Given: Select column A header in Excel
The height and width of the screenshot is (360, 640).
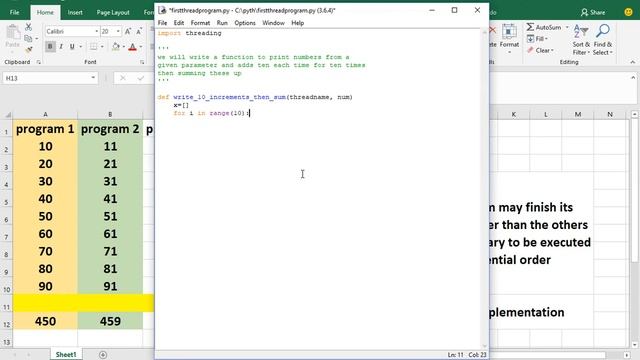Looking at the screenshot, I should (x=45, y=114).
